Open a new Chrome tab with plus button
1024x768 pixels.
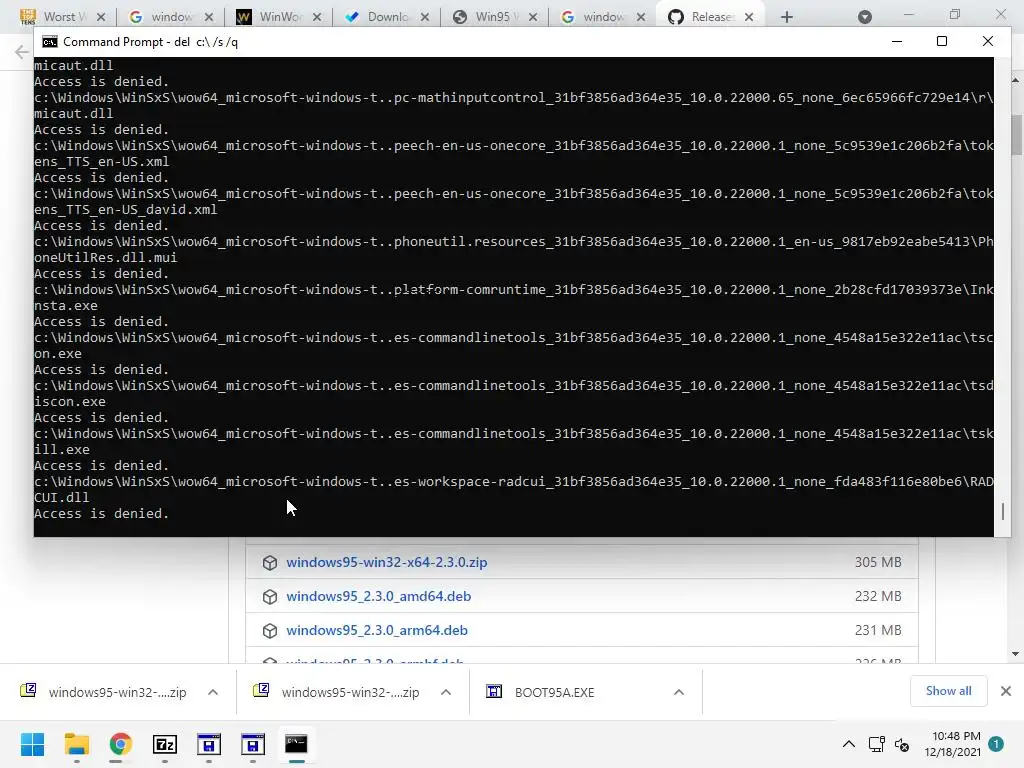787,17
